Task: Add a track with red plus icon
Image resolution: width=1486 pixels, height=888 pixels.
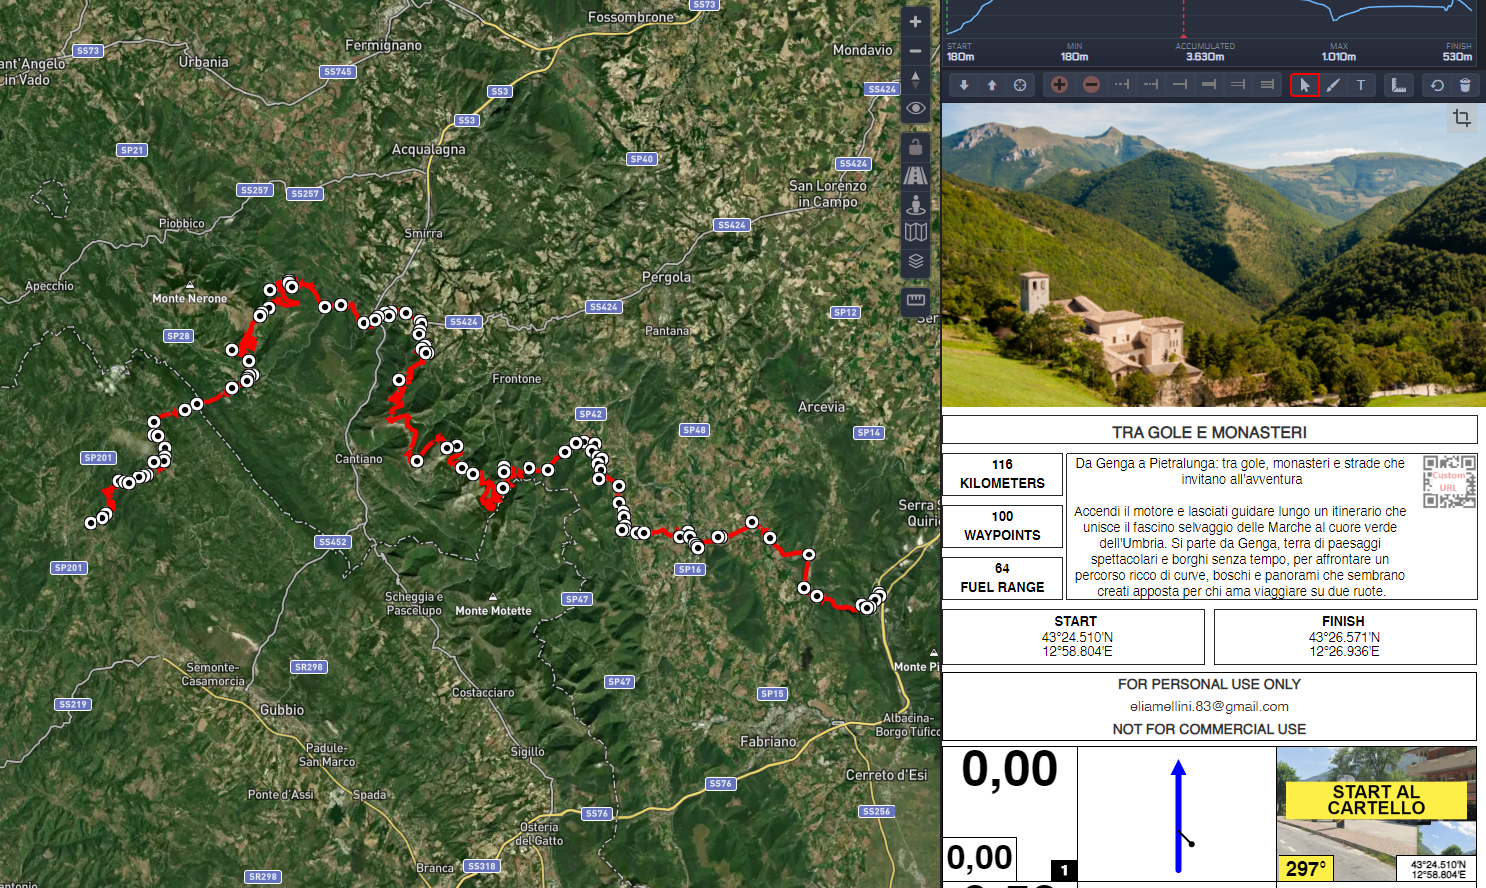Action: [1059, 85]
